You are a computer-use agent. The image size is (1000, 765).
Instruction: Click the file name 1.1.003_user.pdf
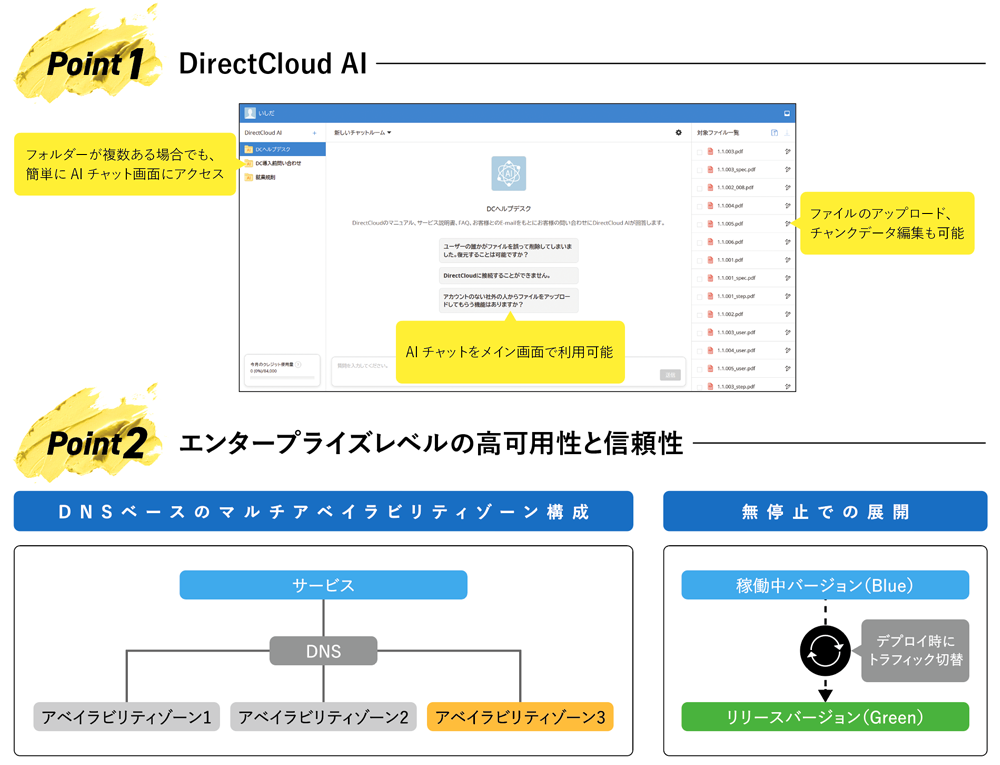pyautogui.click(x=736, y=332)
